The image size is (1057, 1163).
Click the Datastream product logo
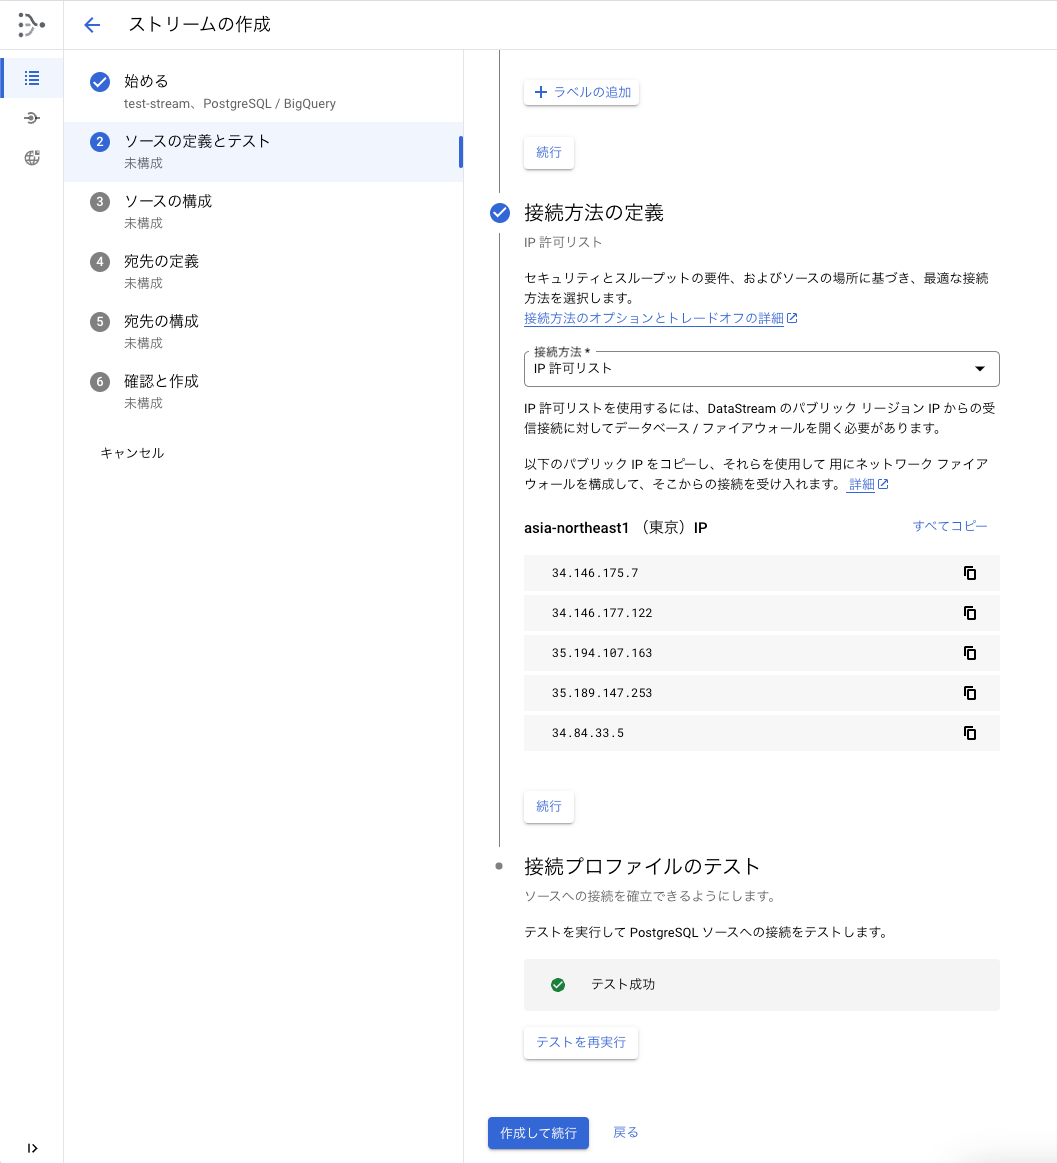point(31,24)
